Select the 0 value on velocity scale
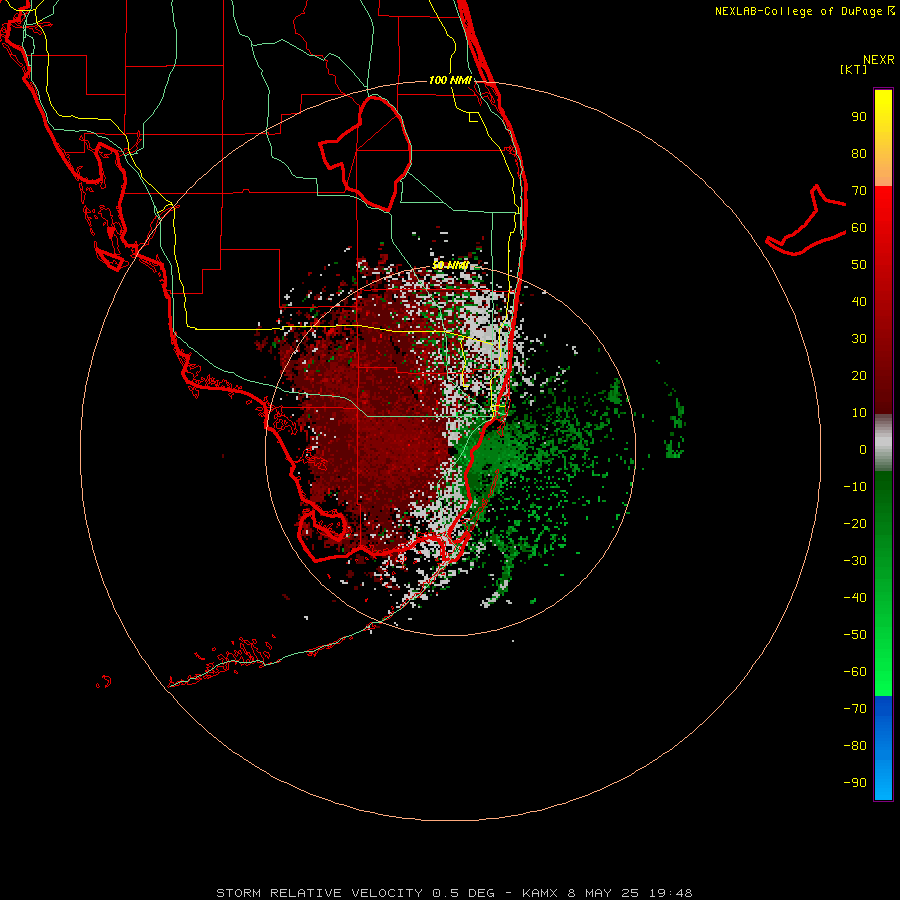This screenshot has width=900, height=900. click(x=863, y=450)
